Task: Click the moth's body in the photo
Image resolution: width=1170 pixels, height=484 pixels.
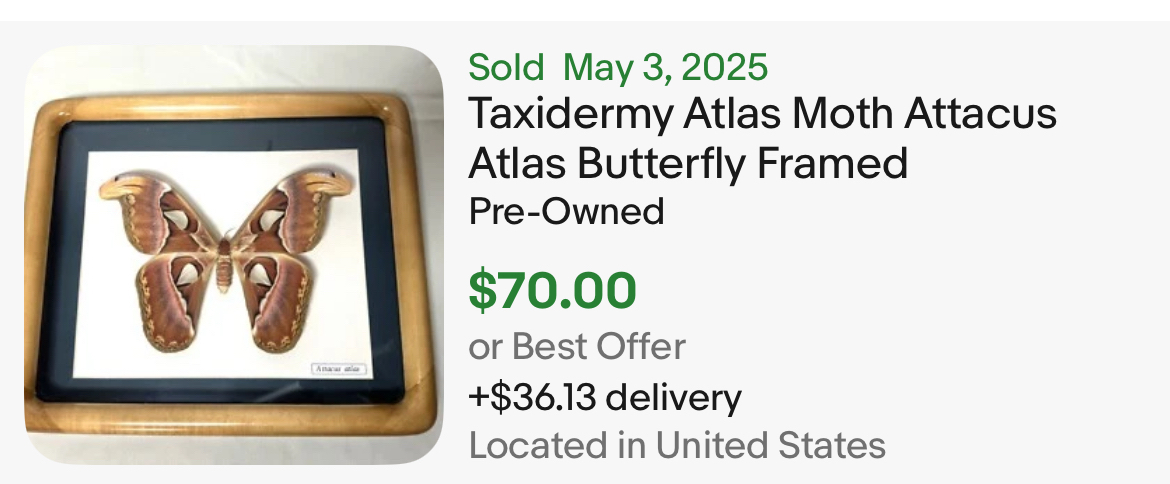Action: (x=224, y=262)
